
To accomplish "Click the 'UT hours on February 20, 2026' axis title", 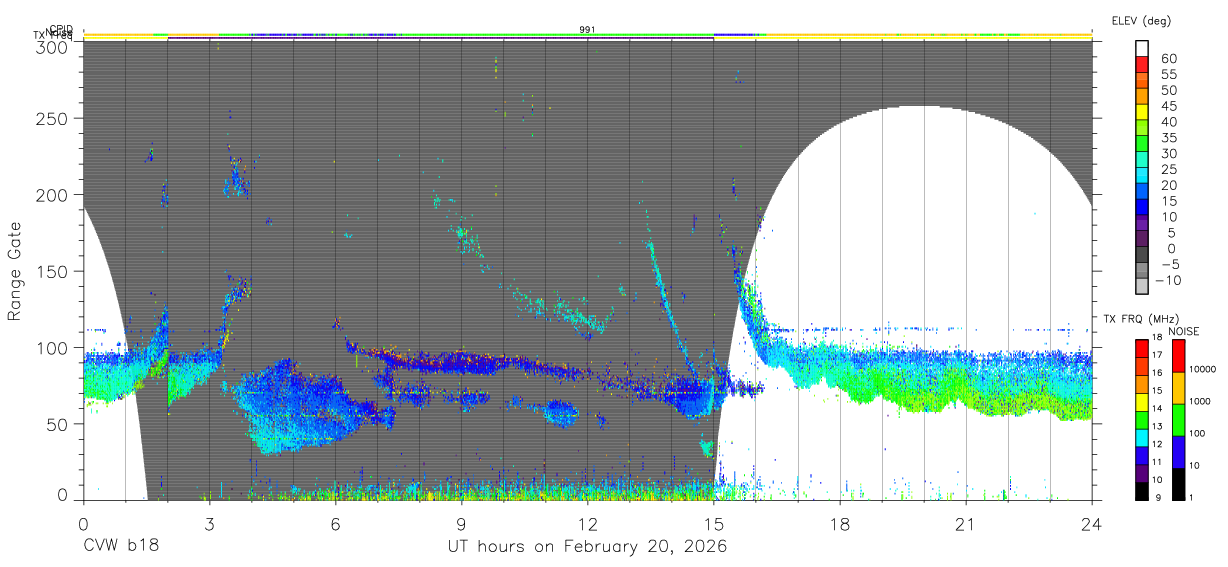I will click(587, 547).
